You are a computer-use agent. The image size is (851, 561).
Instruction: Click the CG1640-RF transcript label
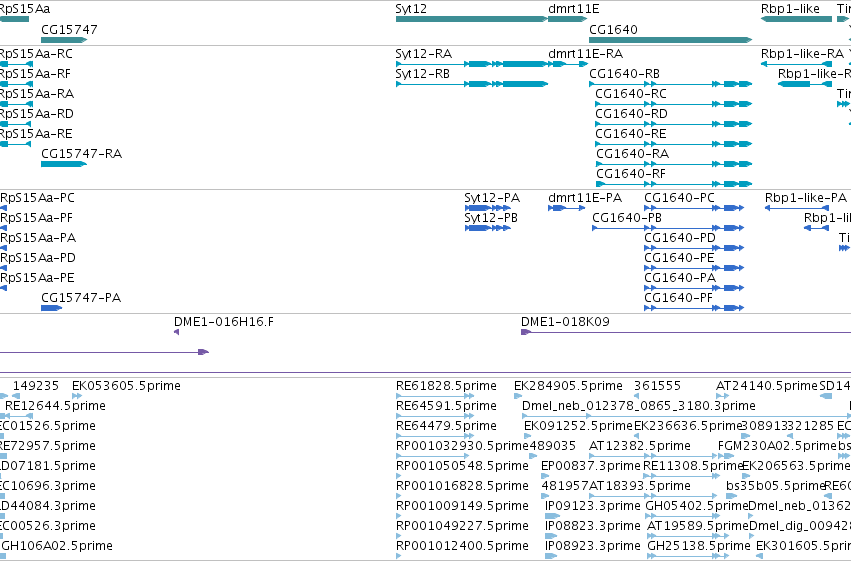coord(631,174)
